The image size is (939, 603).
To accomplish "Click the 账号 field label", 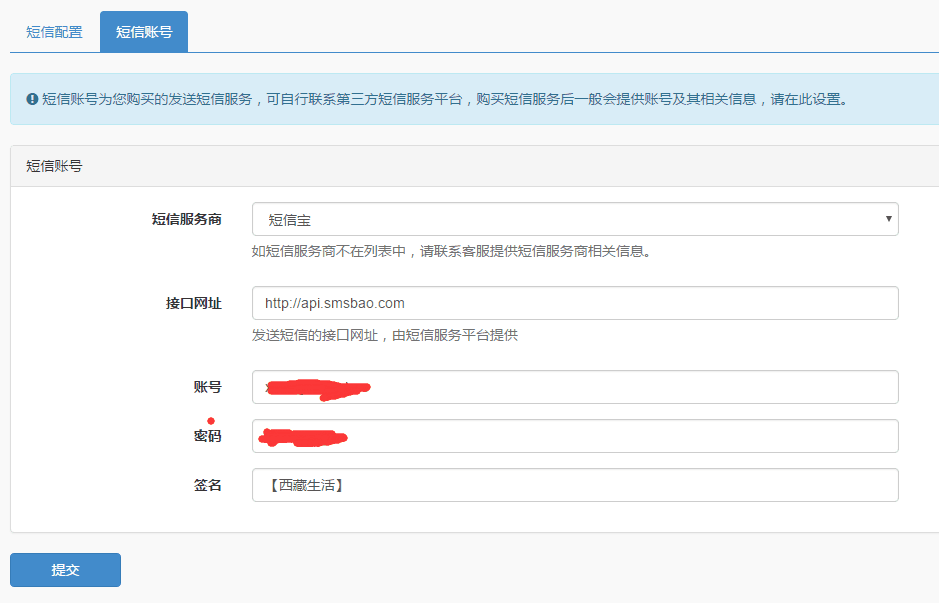I will pyautogui.click(x=207, y=387).
